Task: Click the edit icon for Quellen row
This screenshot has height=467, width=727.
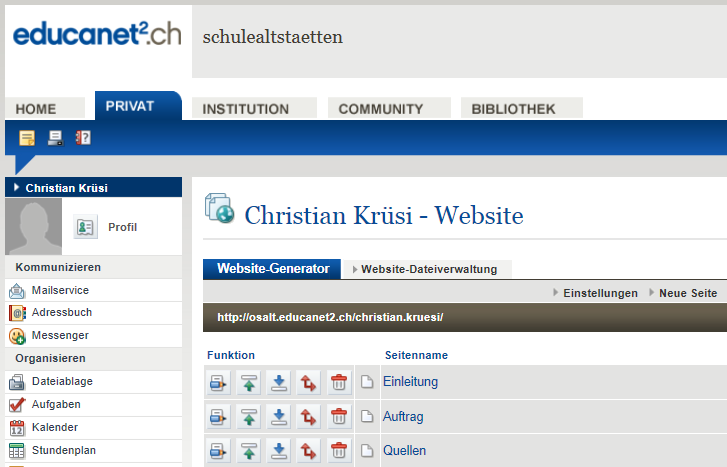Action: pos(218,450)
